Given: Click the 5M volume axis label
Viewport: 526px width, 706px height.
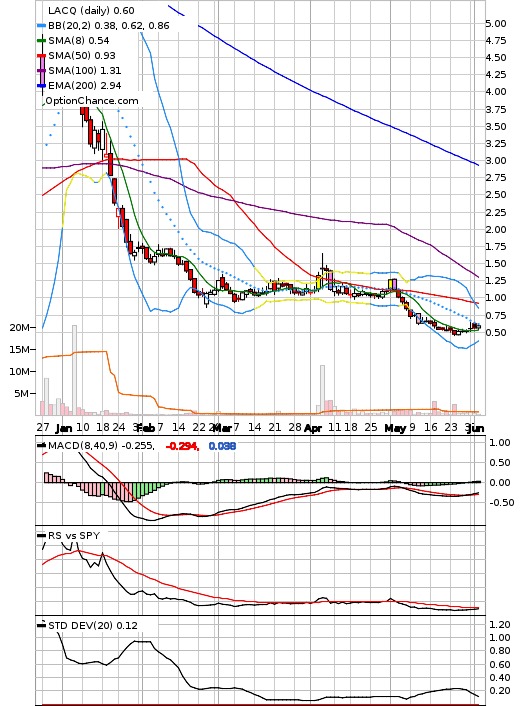Looking at the screenshot, I should 22,394.
